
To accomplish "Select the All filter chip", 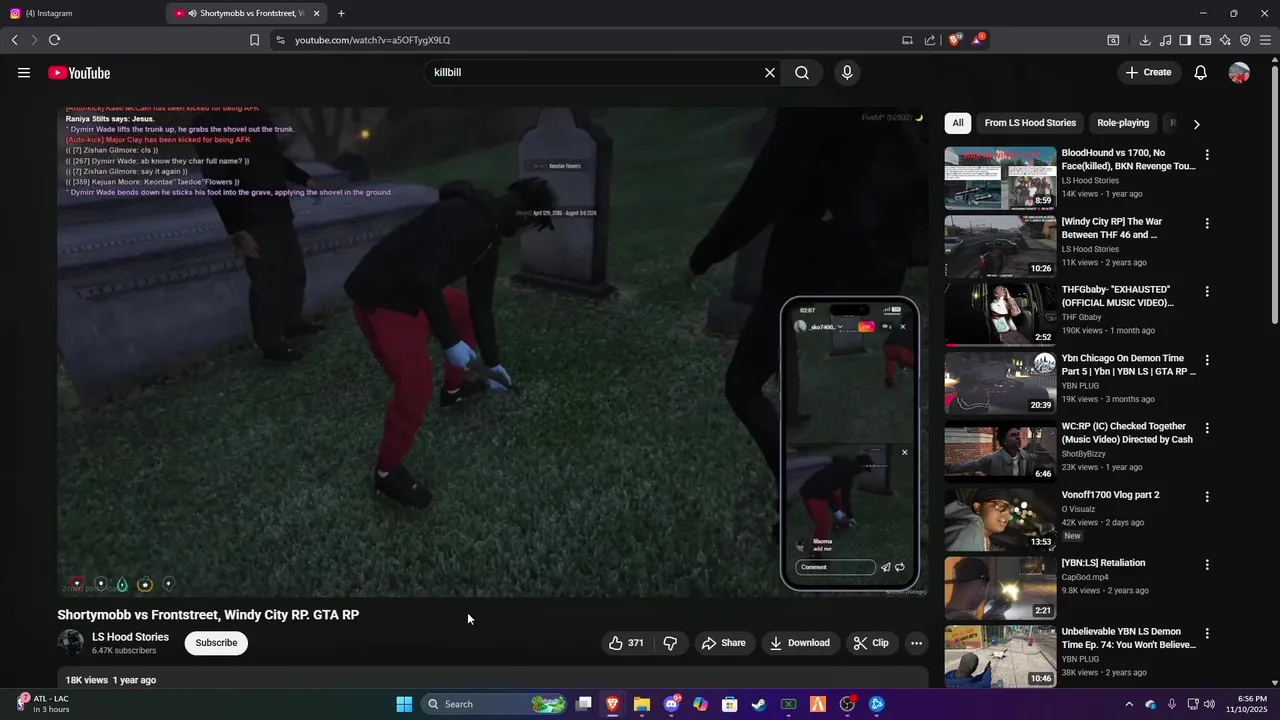I will pyautogui.click(x=958, y=123).
